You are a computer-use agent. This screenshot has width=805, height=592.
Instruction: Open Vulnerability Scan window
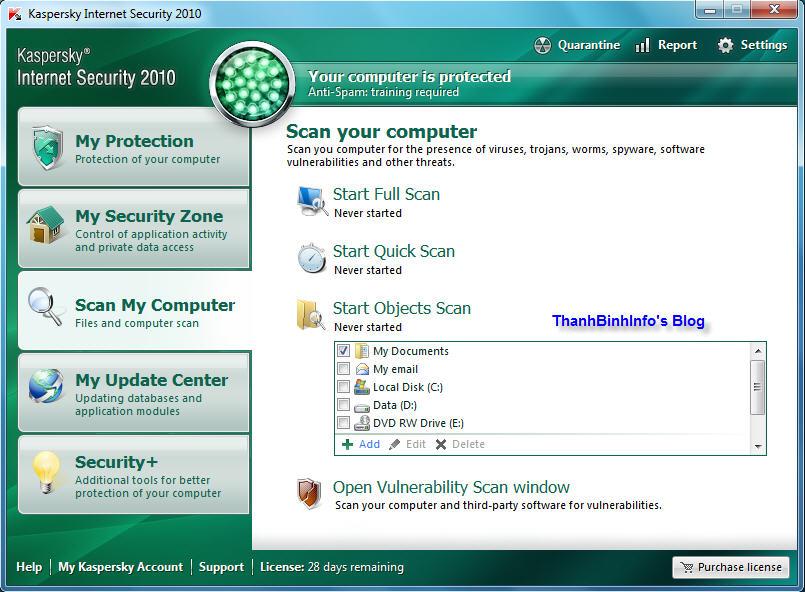click(x=451, y=487)
